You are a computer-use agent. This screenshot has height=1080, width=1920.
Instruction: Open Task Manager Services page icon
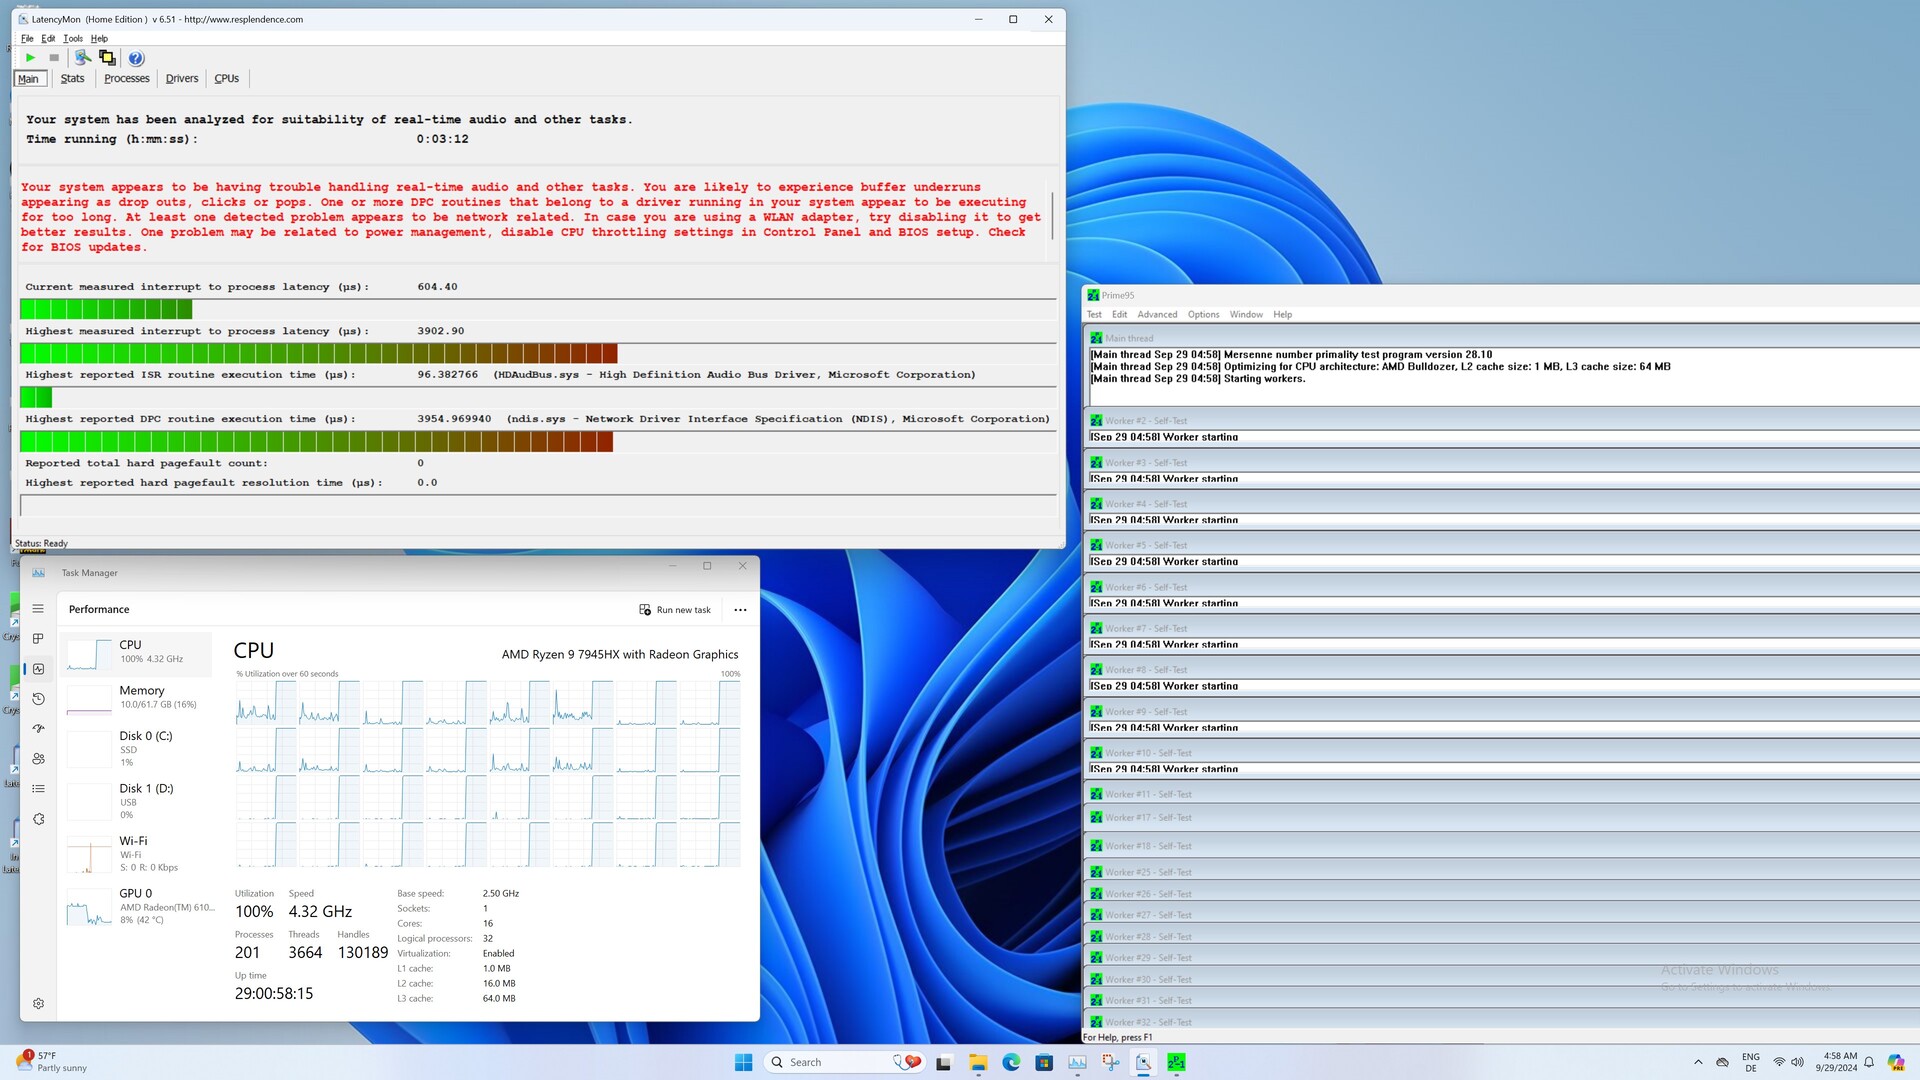(x=38, y=819)
